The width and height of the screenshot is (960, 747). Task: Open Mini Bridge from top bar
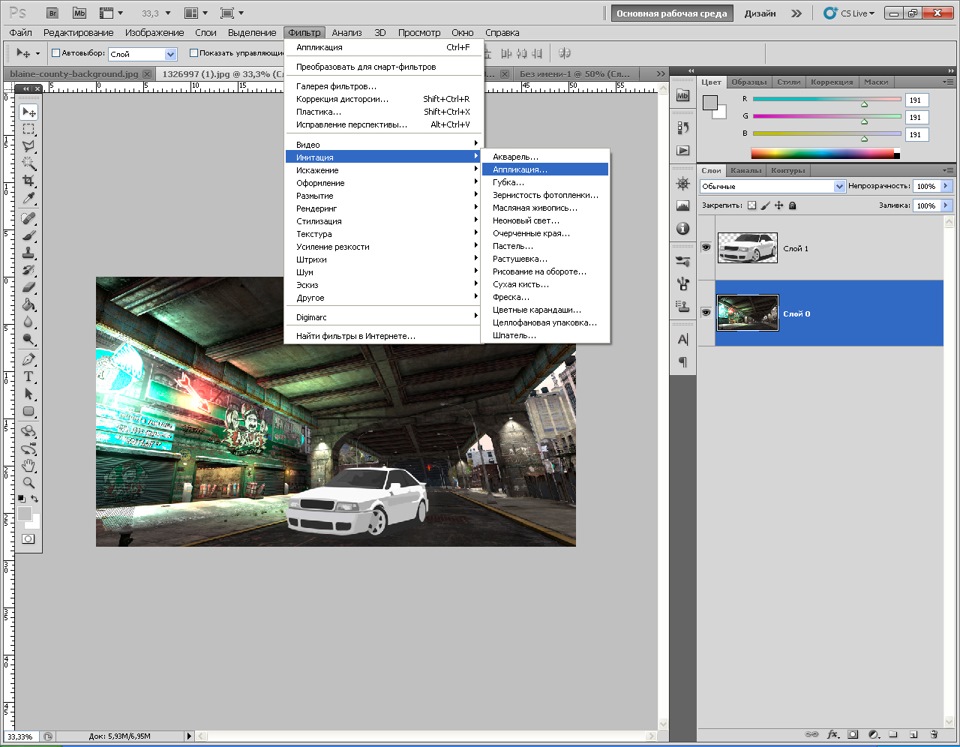79,13
